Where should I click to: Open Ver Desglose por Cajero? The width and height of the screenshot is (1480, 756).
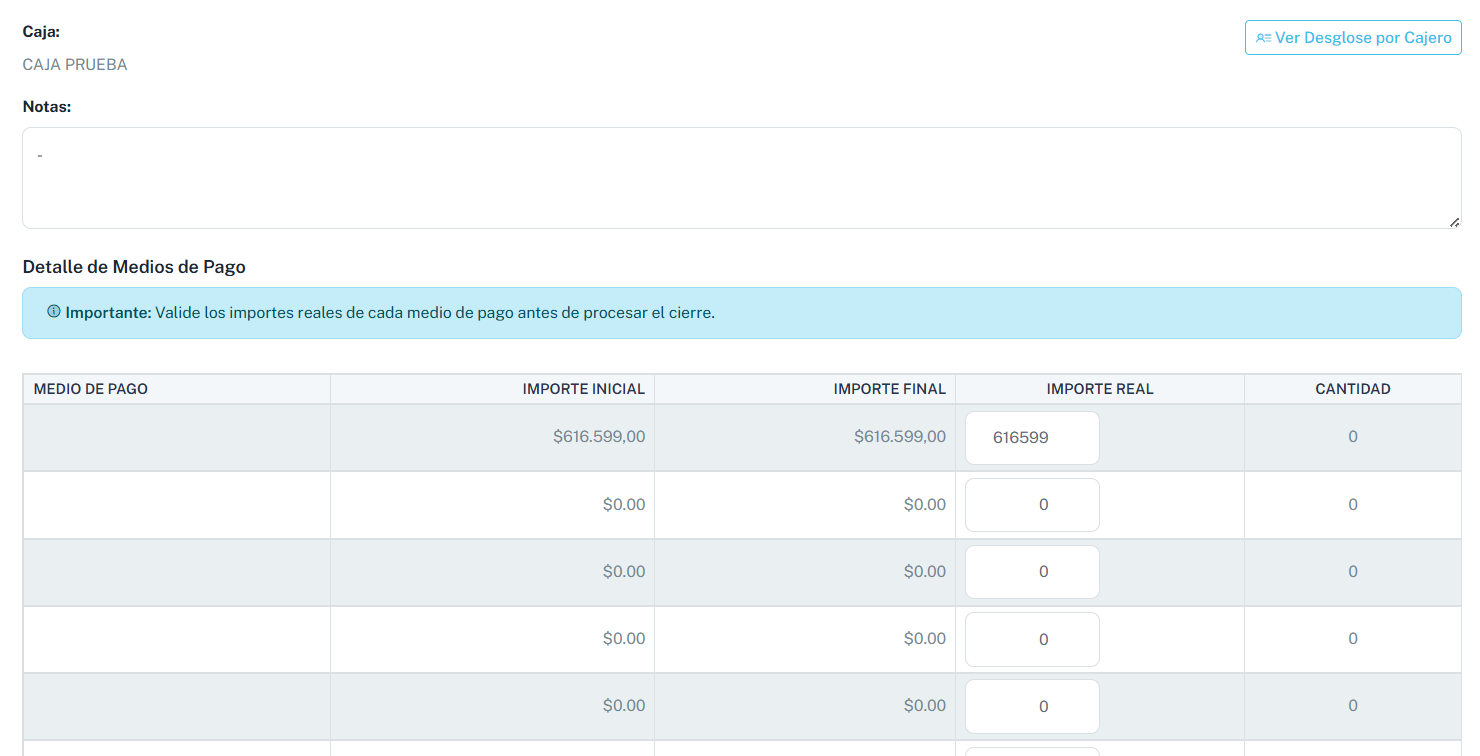pos(1353,38)
